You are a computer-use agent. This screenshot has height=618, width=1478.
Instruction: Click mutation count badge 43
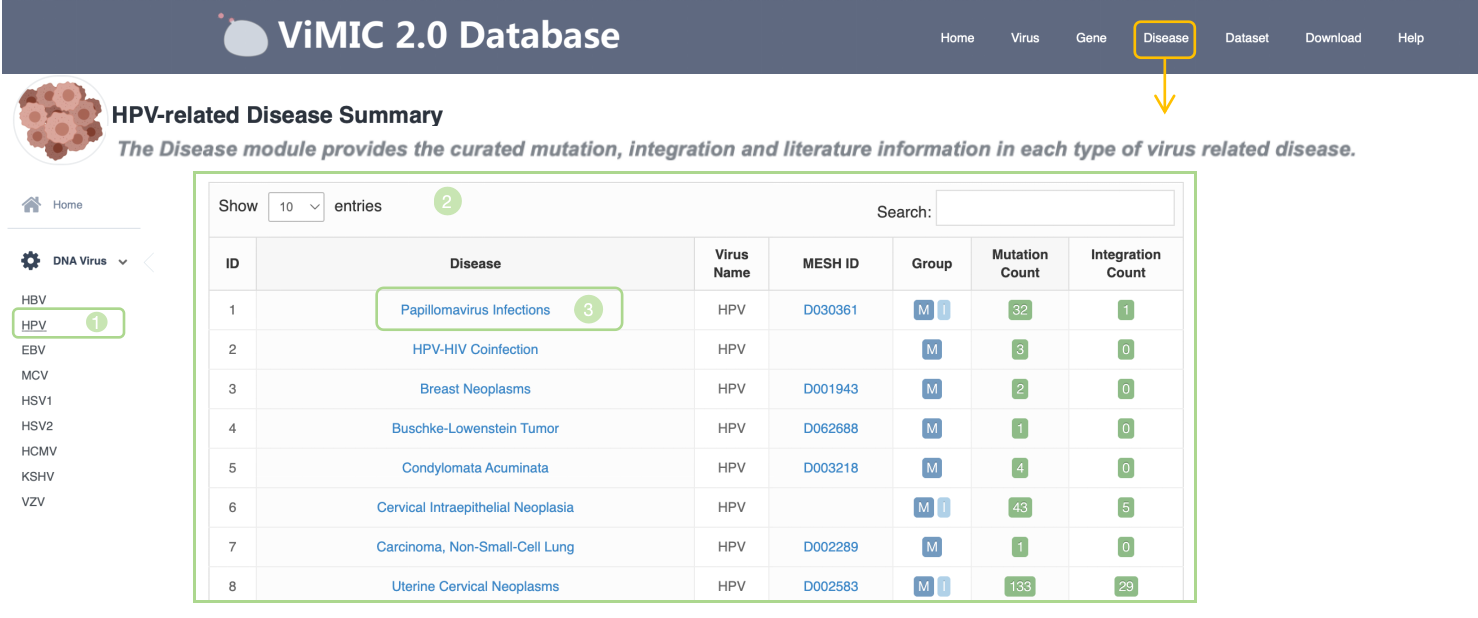pos(1020,508)
